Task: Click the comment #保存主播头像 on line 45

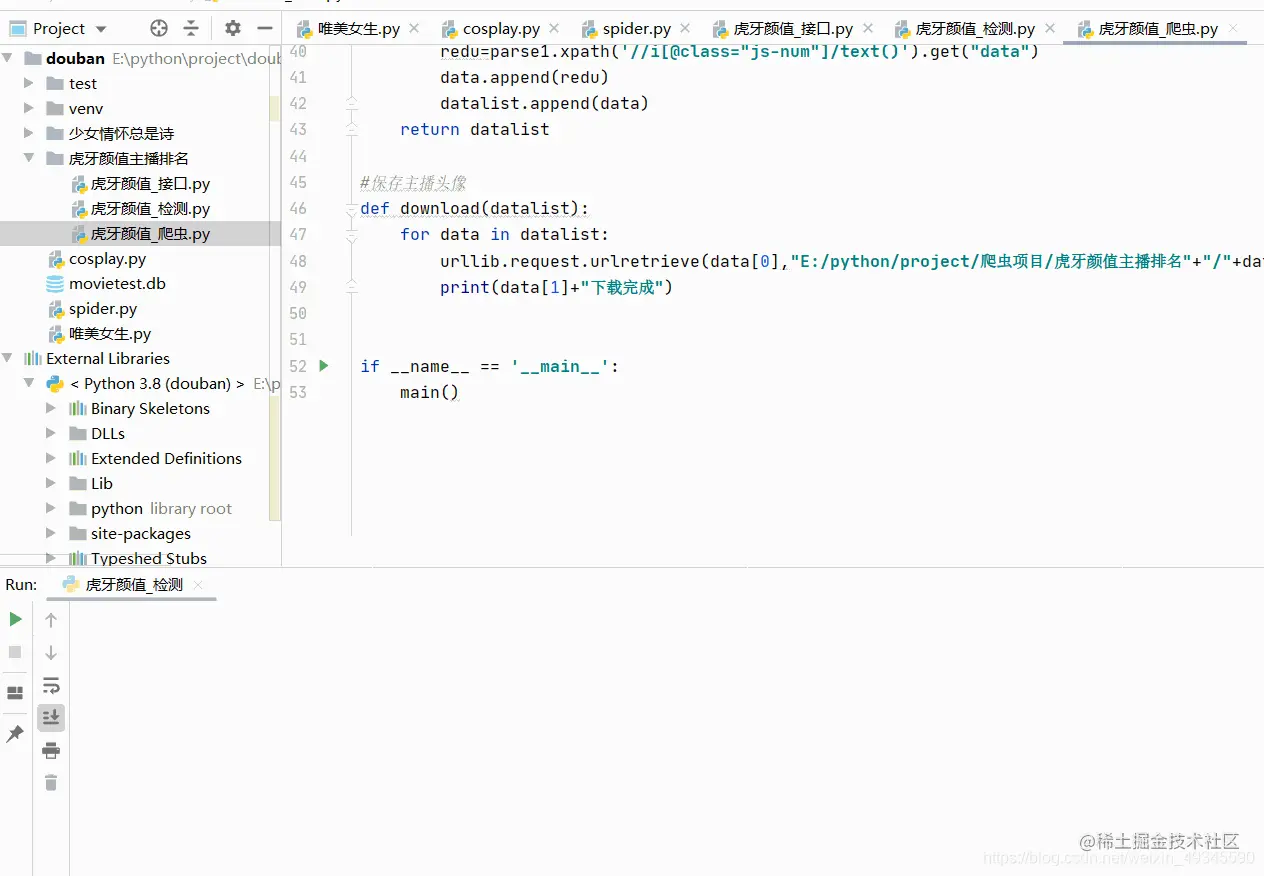Action: pyautogui.click(x=413, y=183)
